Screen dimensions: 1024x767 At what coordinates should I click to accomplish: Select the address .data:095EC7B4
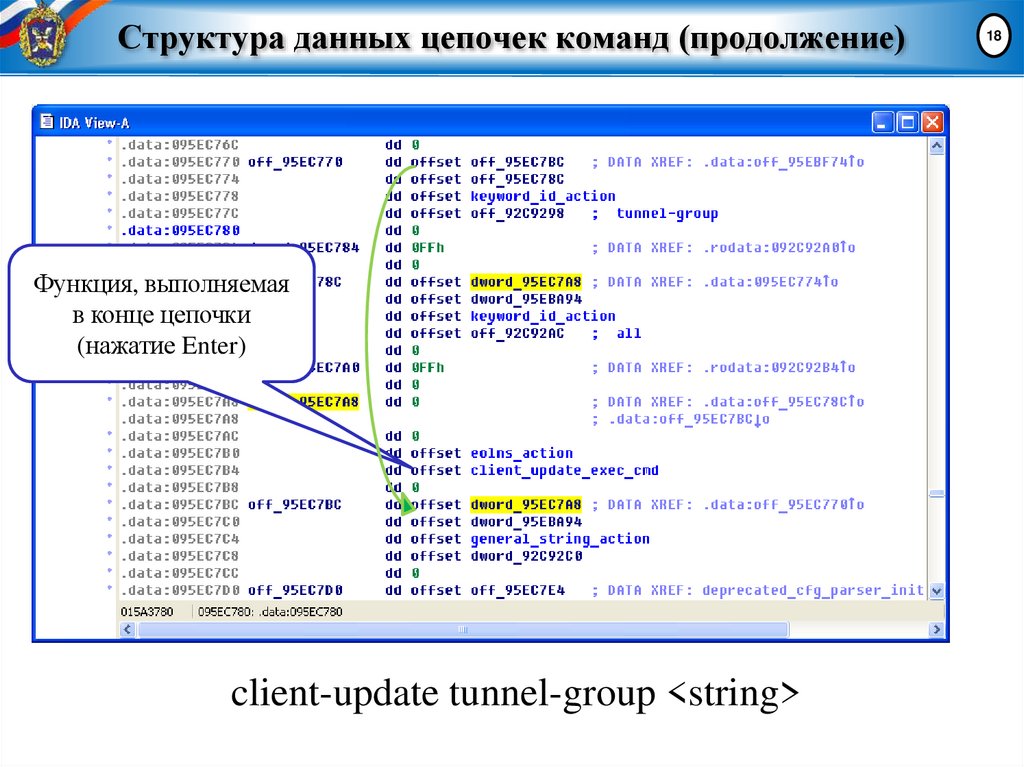pos(180,470)
